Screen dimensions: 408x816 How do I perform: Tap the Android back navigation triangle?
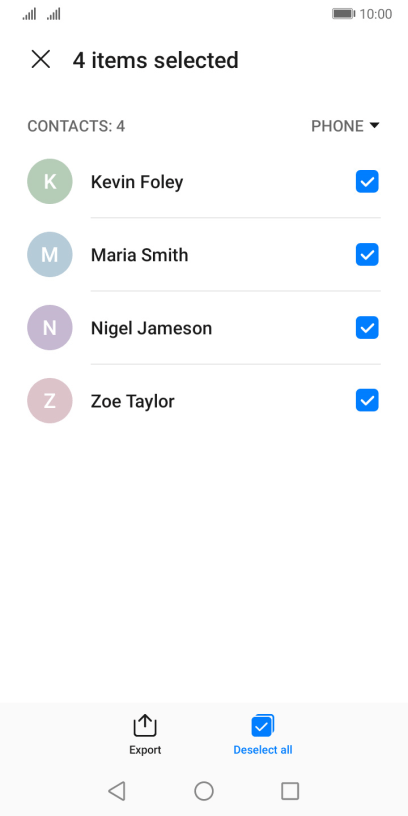(x=117, y=791)
